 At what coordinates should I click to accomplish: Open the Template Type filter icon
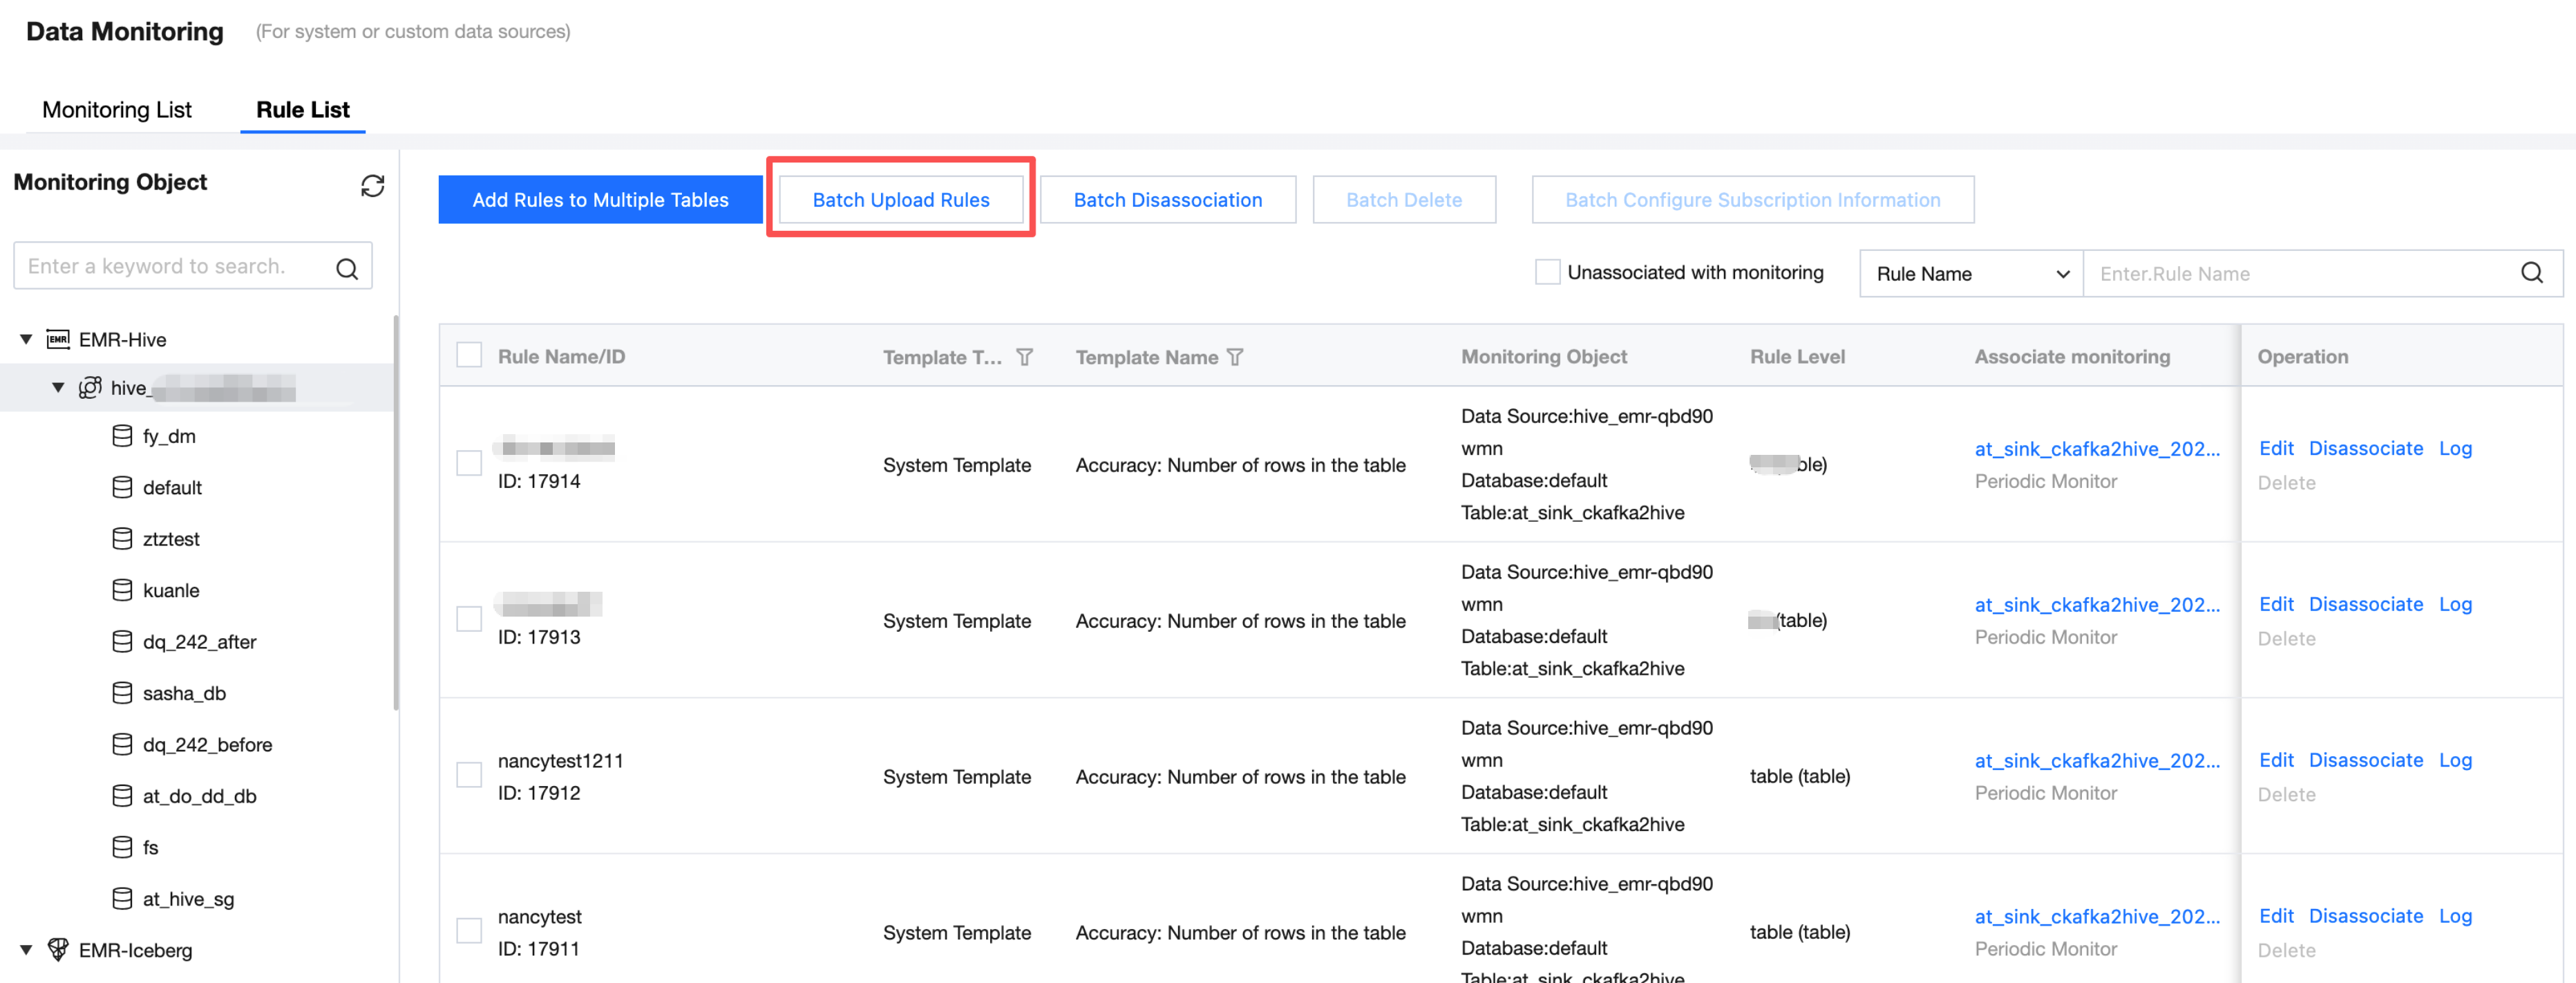click(1024, 357)
